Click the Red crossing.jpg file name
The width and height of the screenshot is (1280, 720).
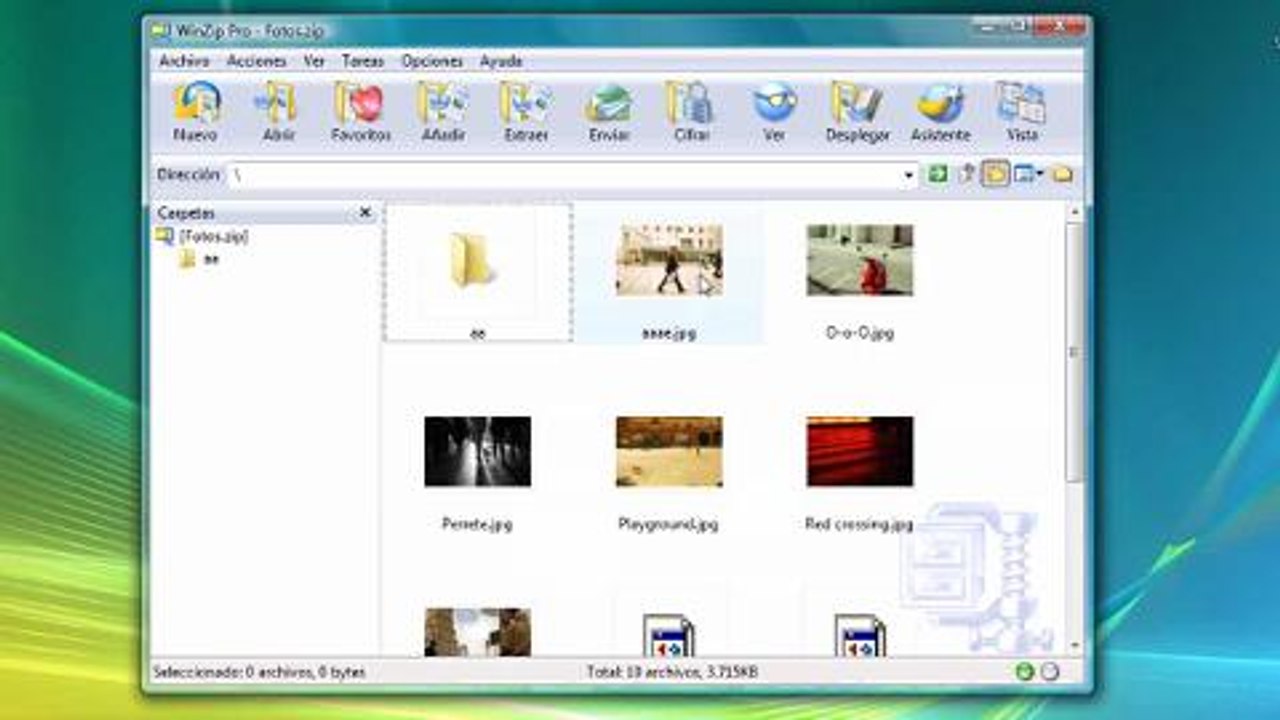859,524
